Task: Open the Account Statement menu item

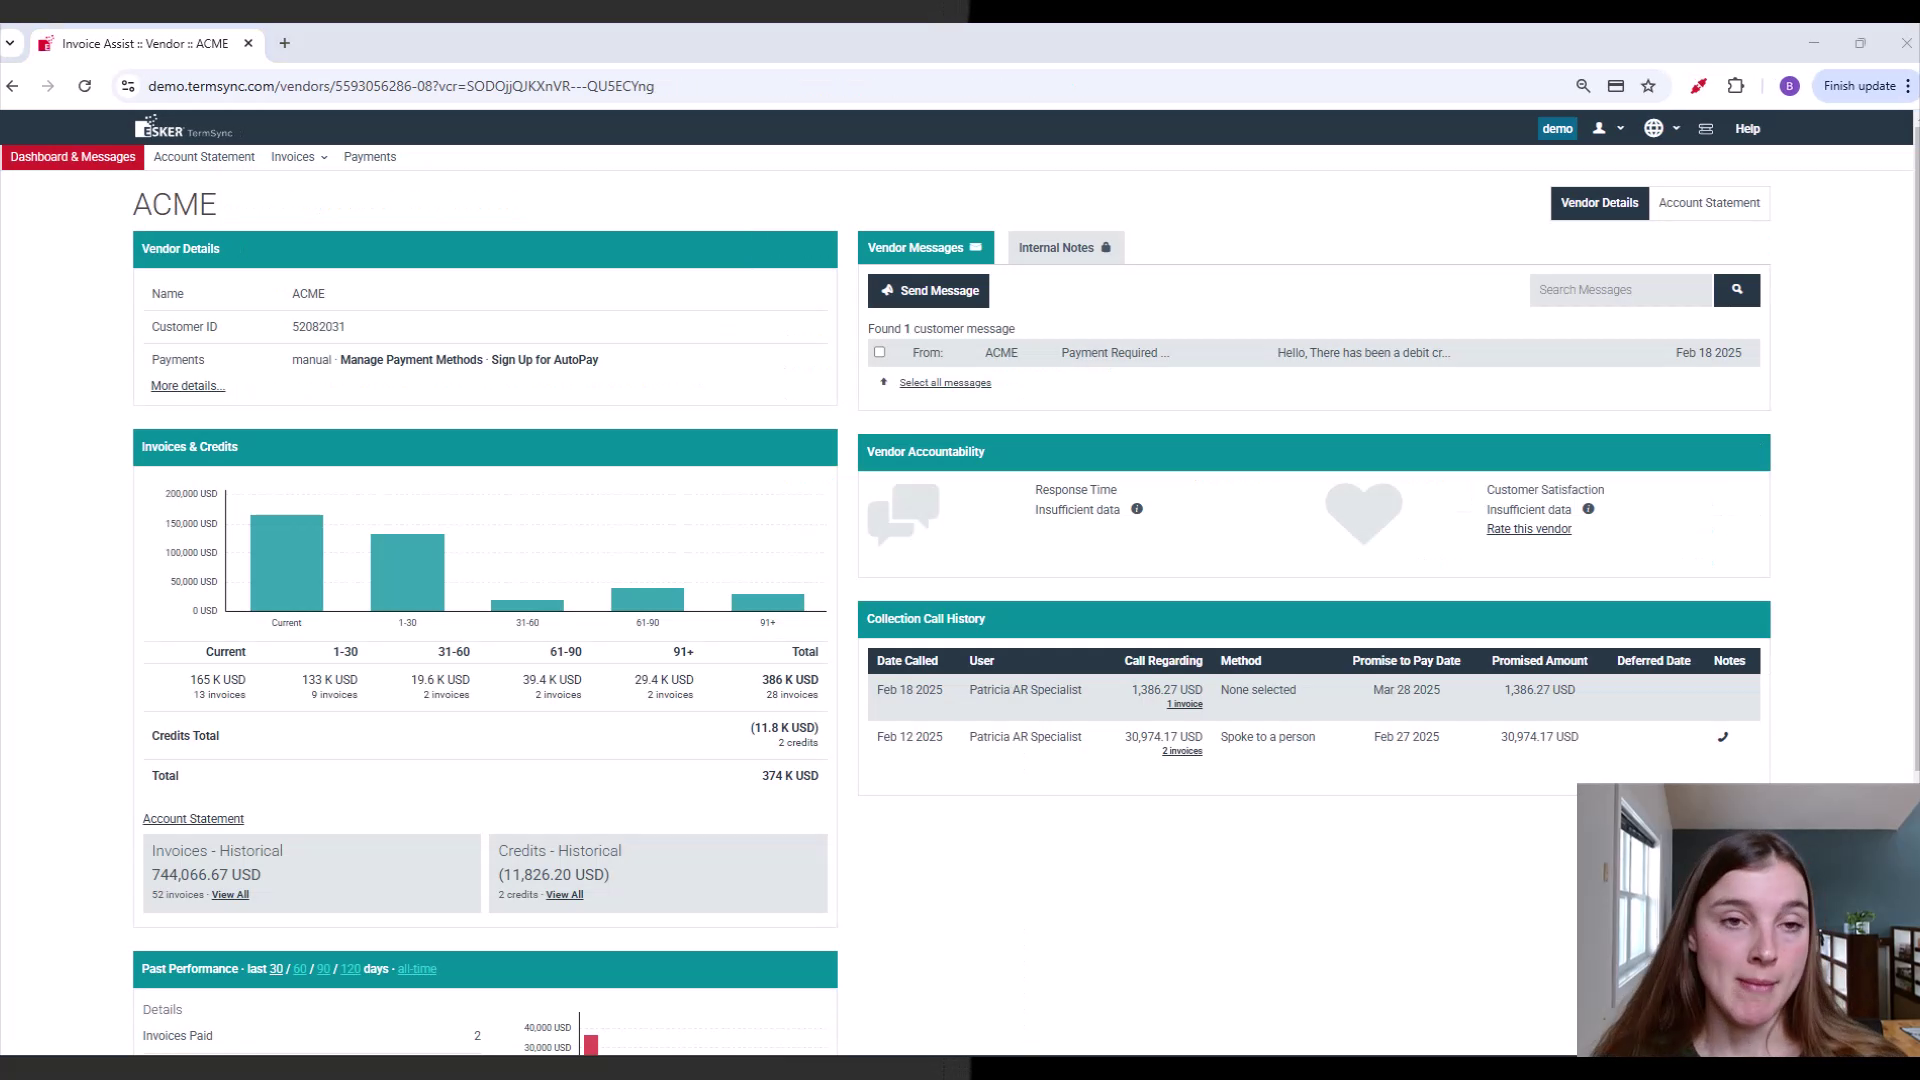Action: coord(204,157)
